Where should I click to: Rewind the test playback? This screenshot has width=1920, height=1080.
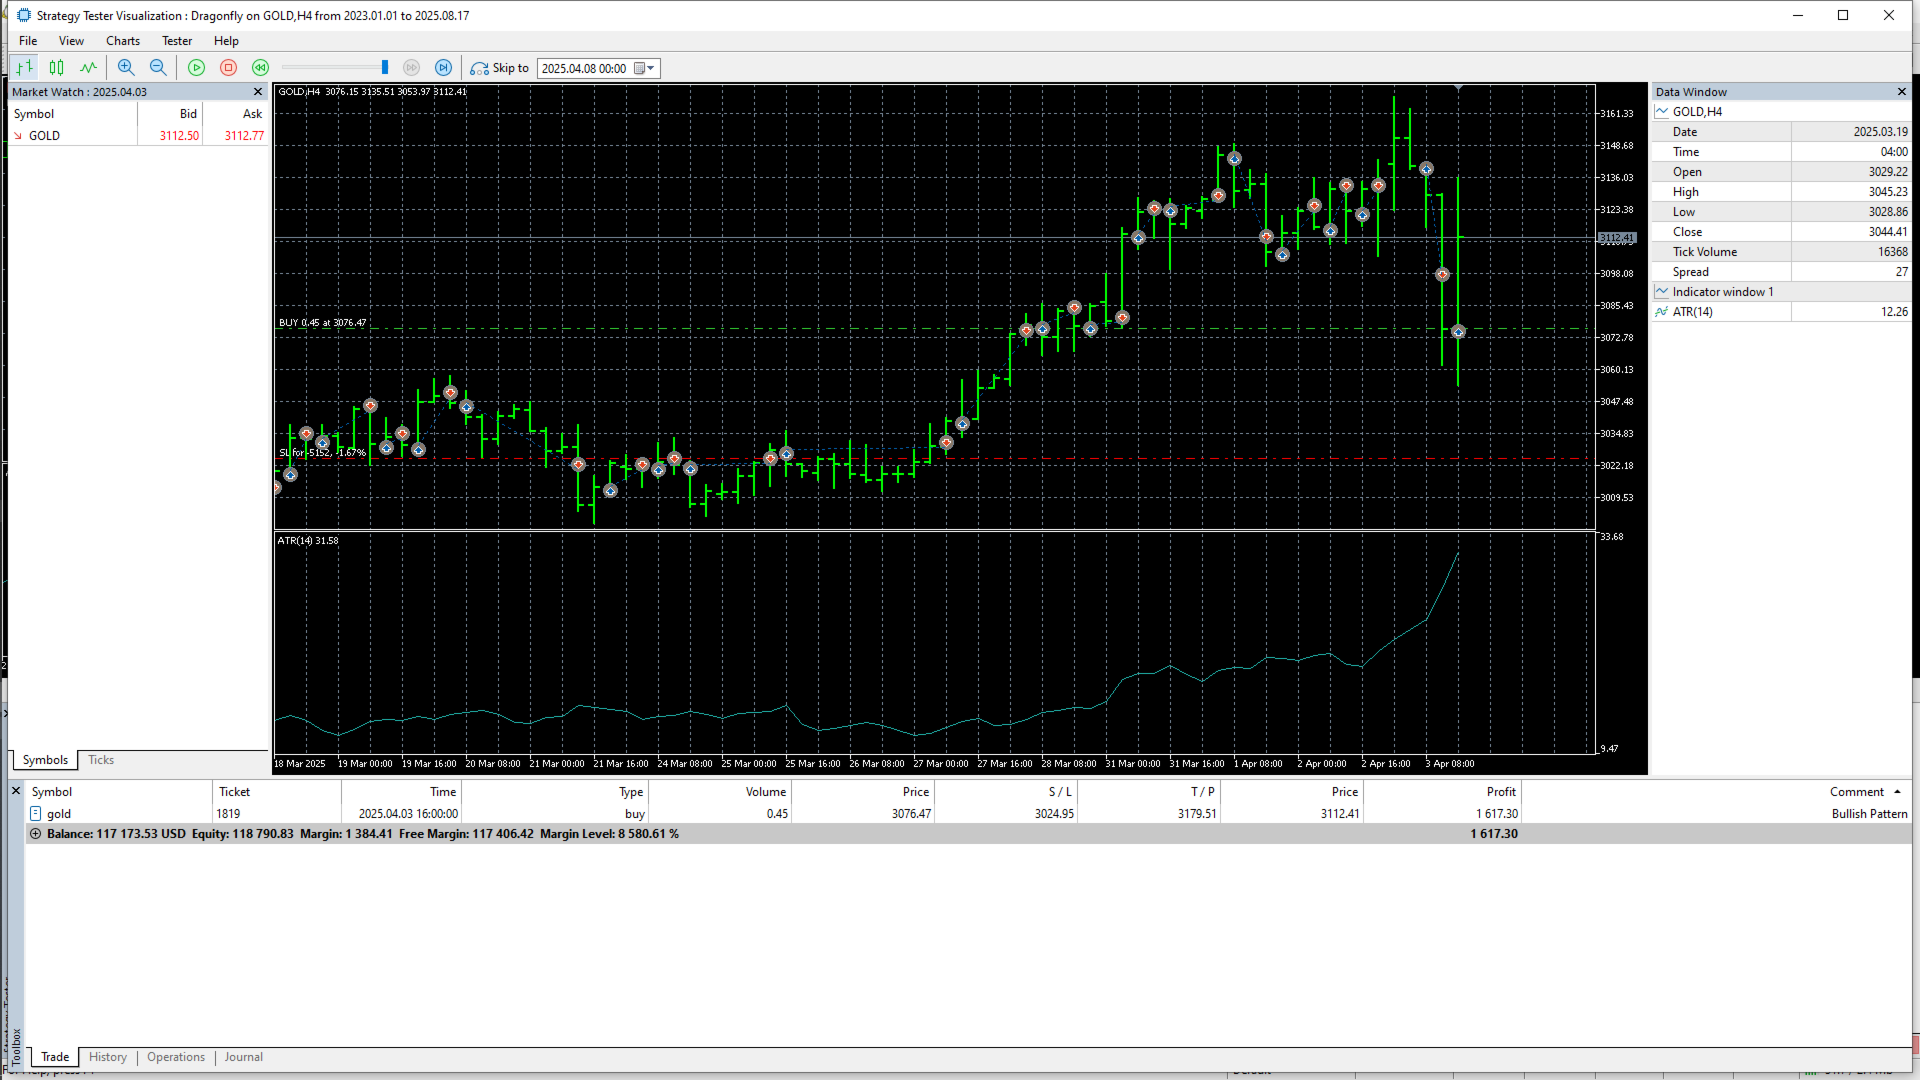point(261,68)
